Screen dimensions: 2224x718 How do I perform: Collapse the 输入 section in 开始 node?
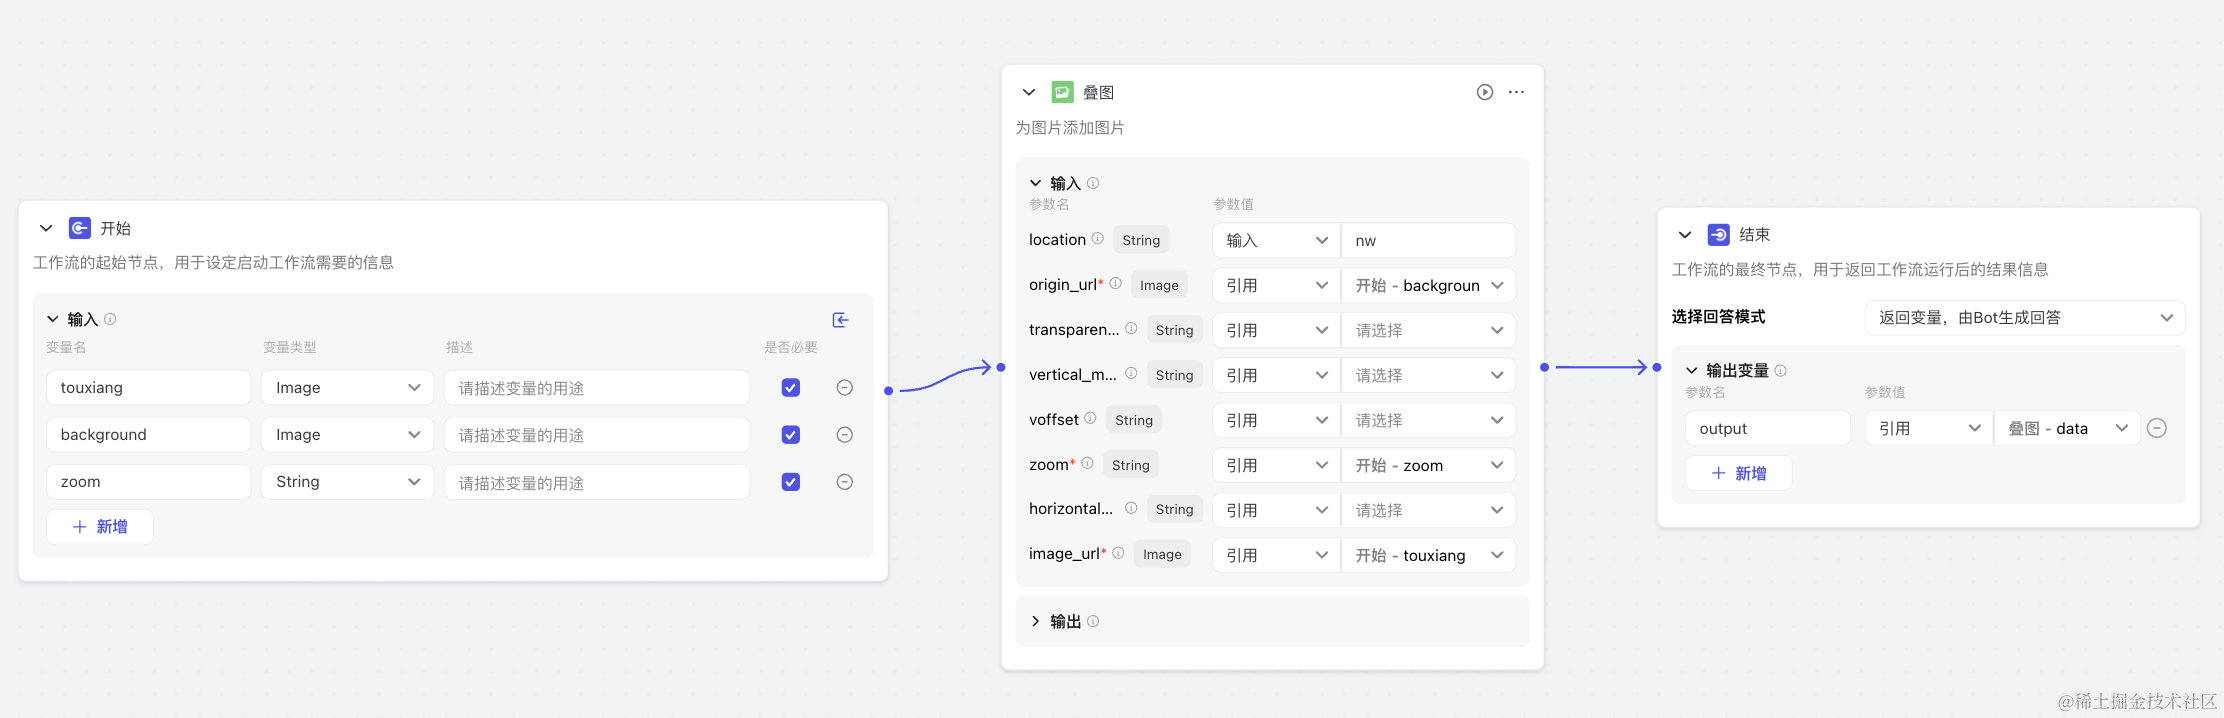(x=53, y=319)
